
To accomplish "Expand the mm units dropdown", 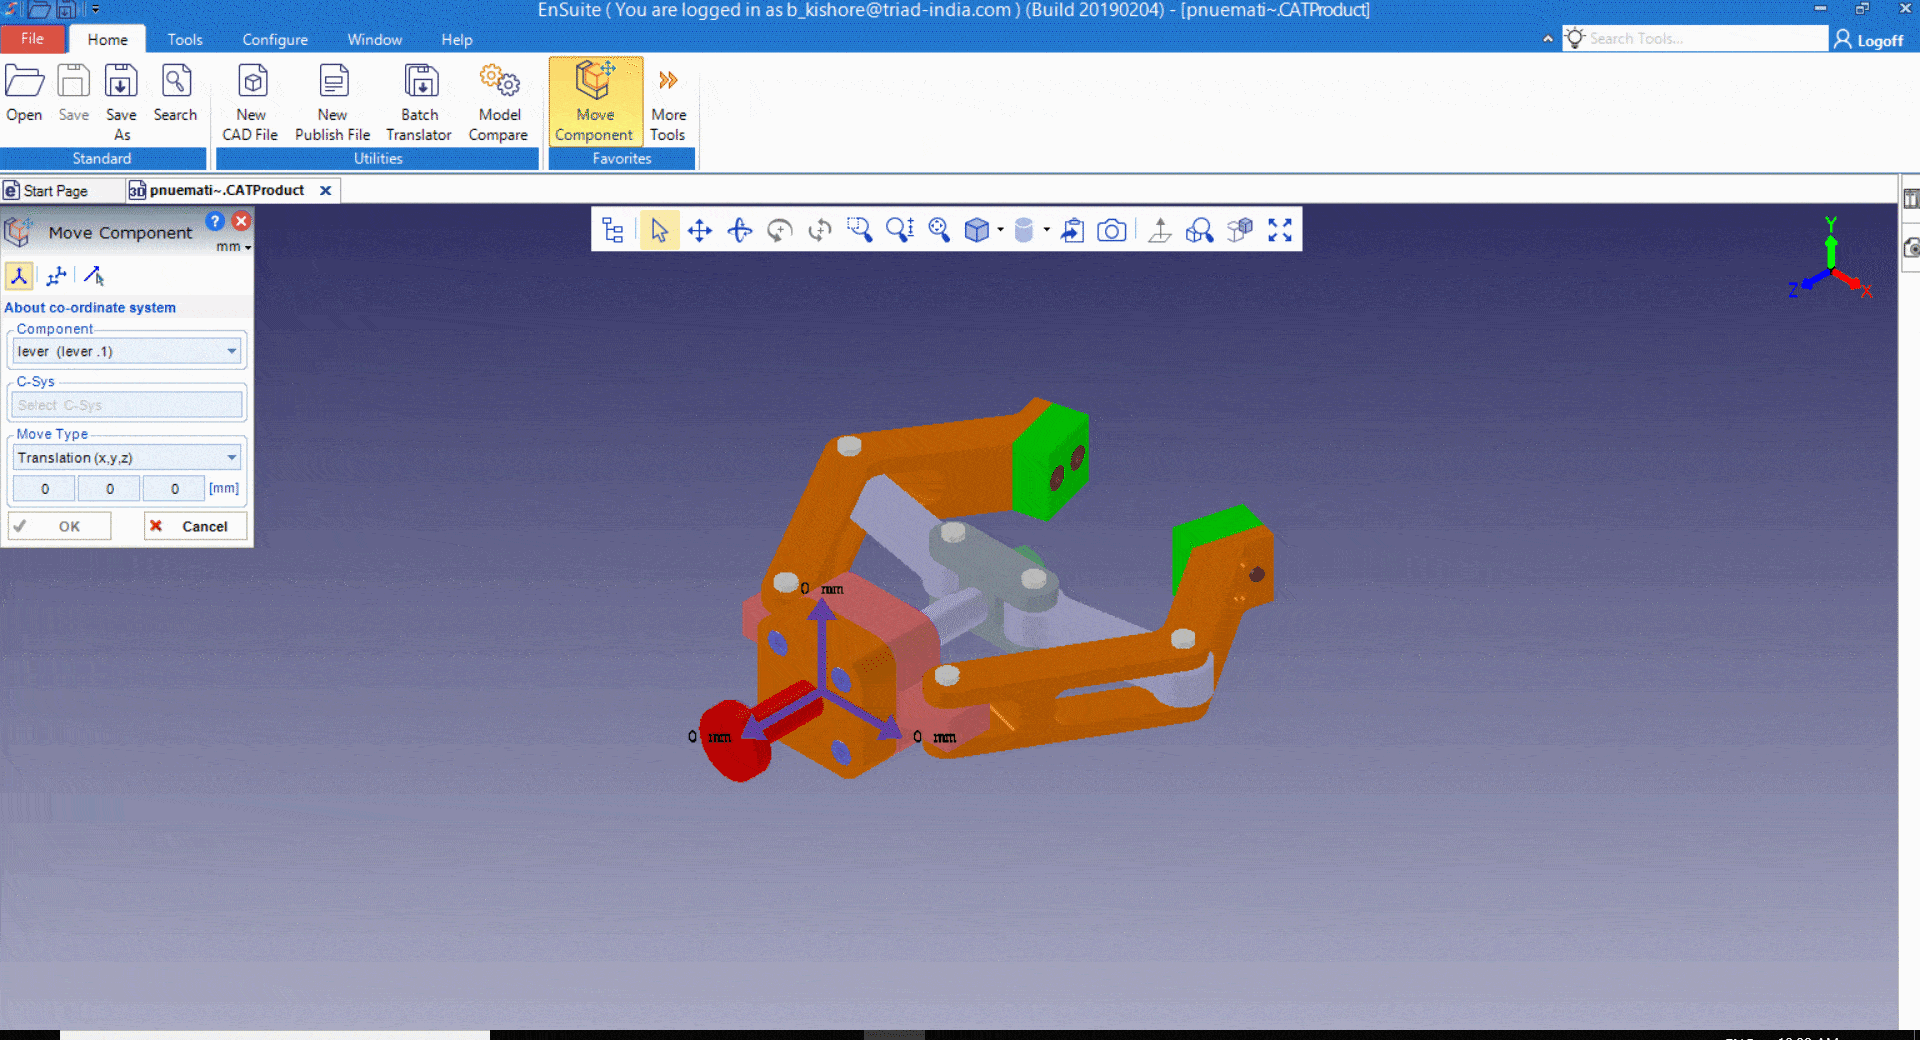I will coord(234,247).
